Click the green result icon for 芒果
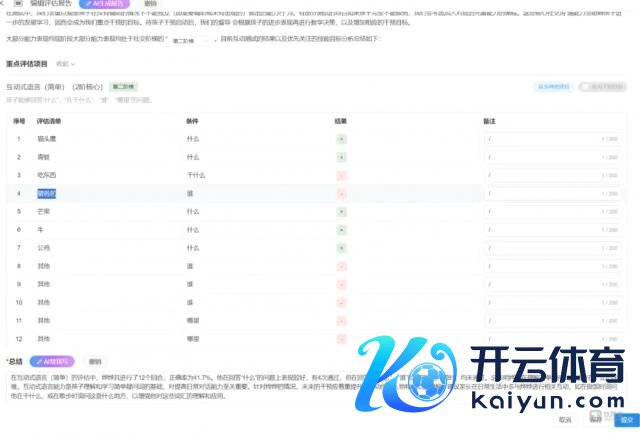 [342, 212]
